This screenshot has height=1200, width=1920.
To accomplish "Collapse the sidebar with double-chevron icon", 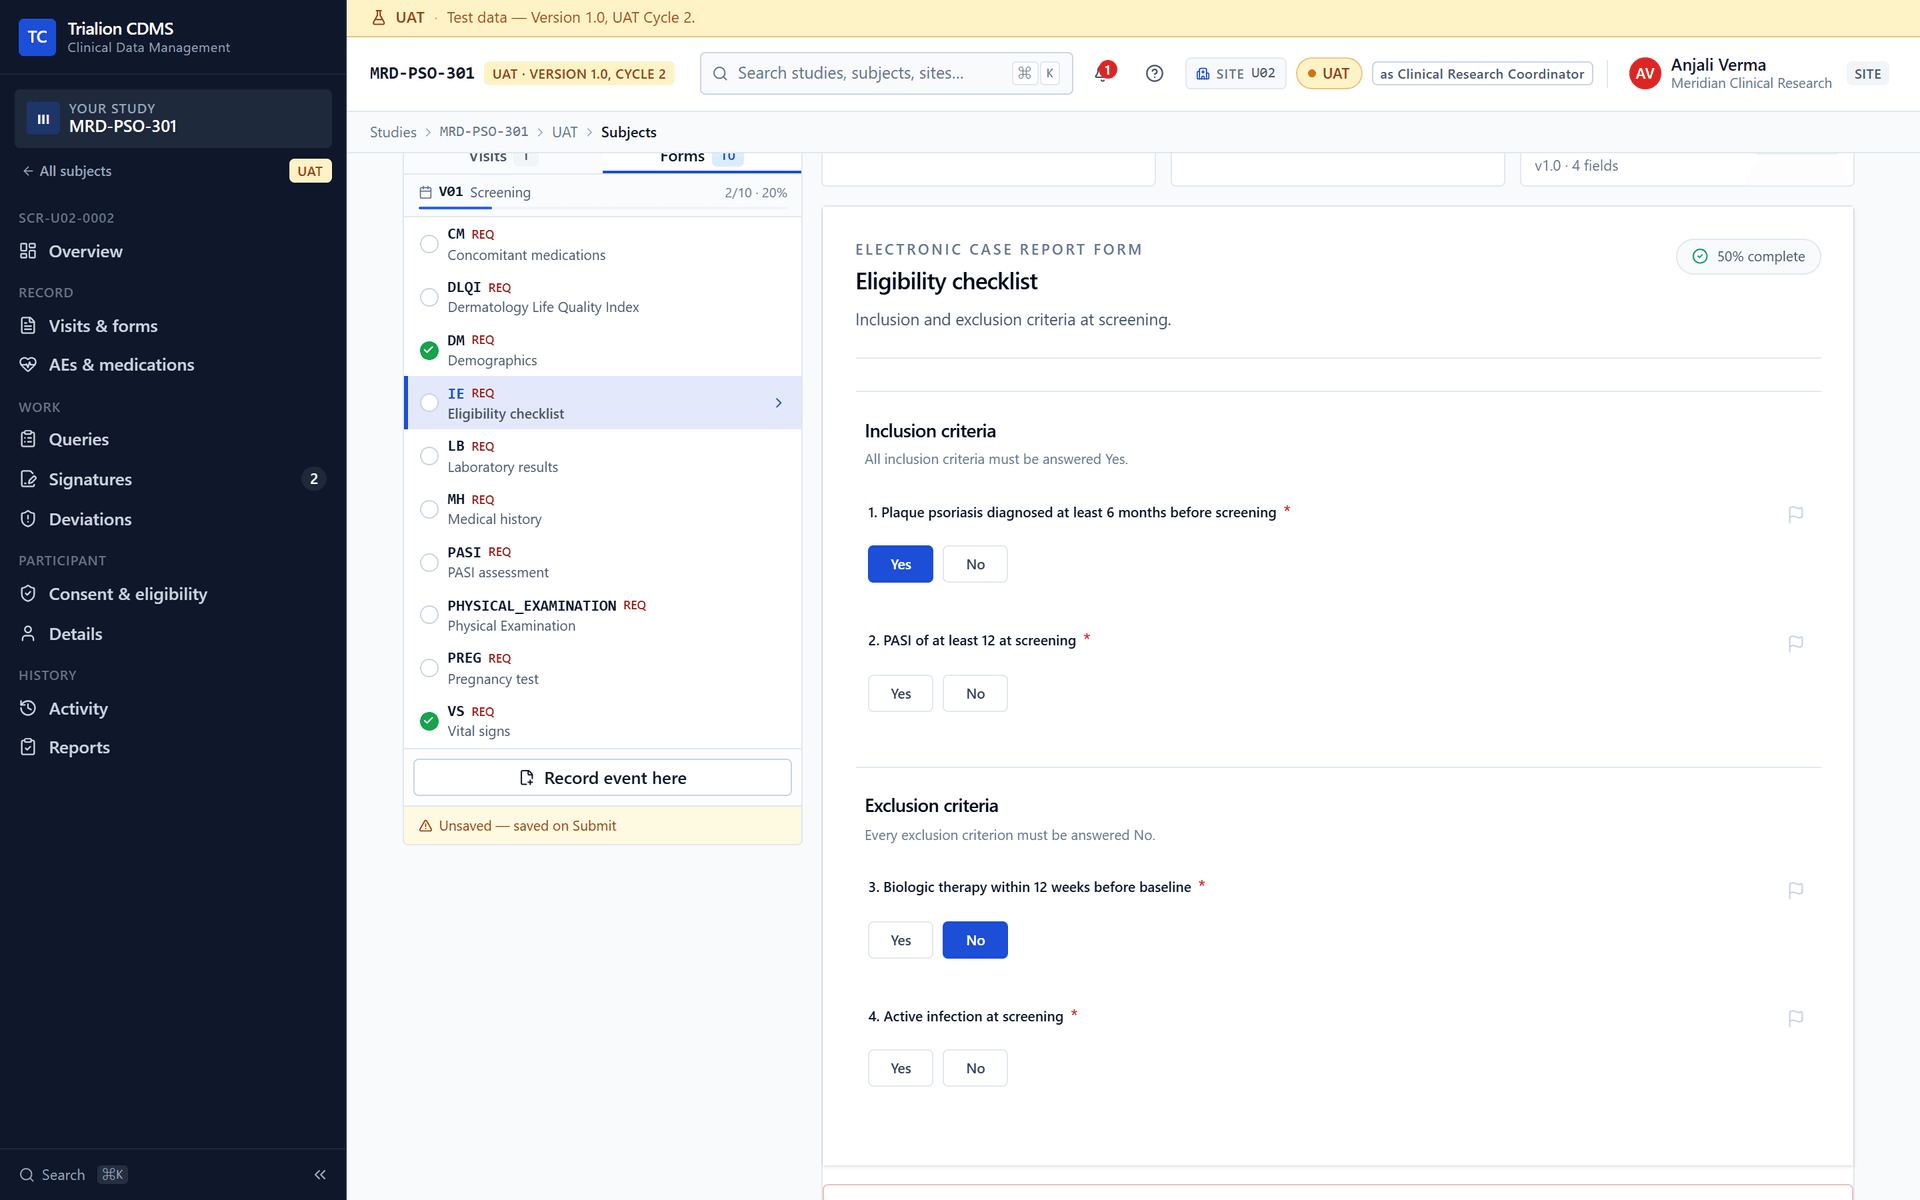I will pyautogui.click(x=320, y=1175).
